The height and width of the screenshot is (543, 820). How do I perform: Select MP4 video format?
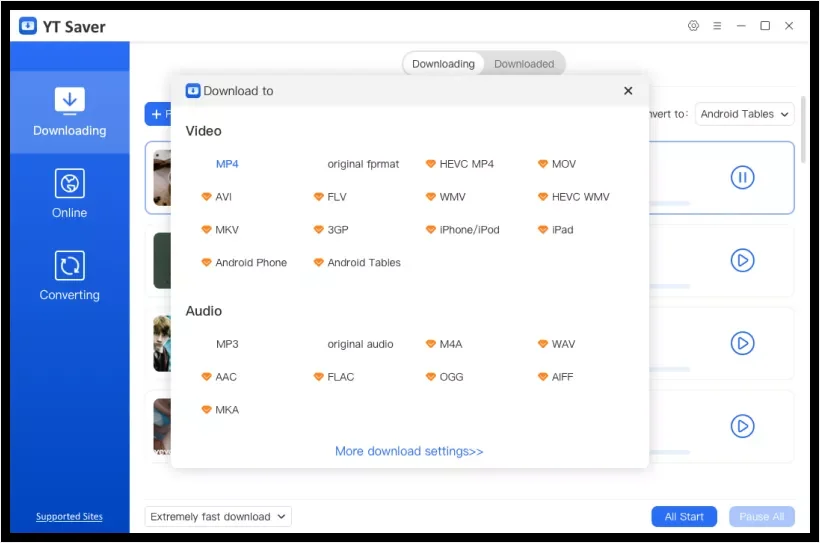click(227, 164)
